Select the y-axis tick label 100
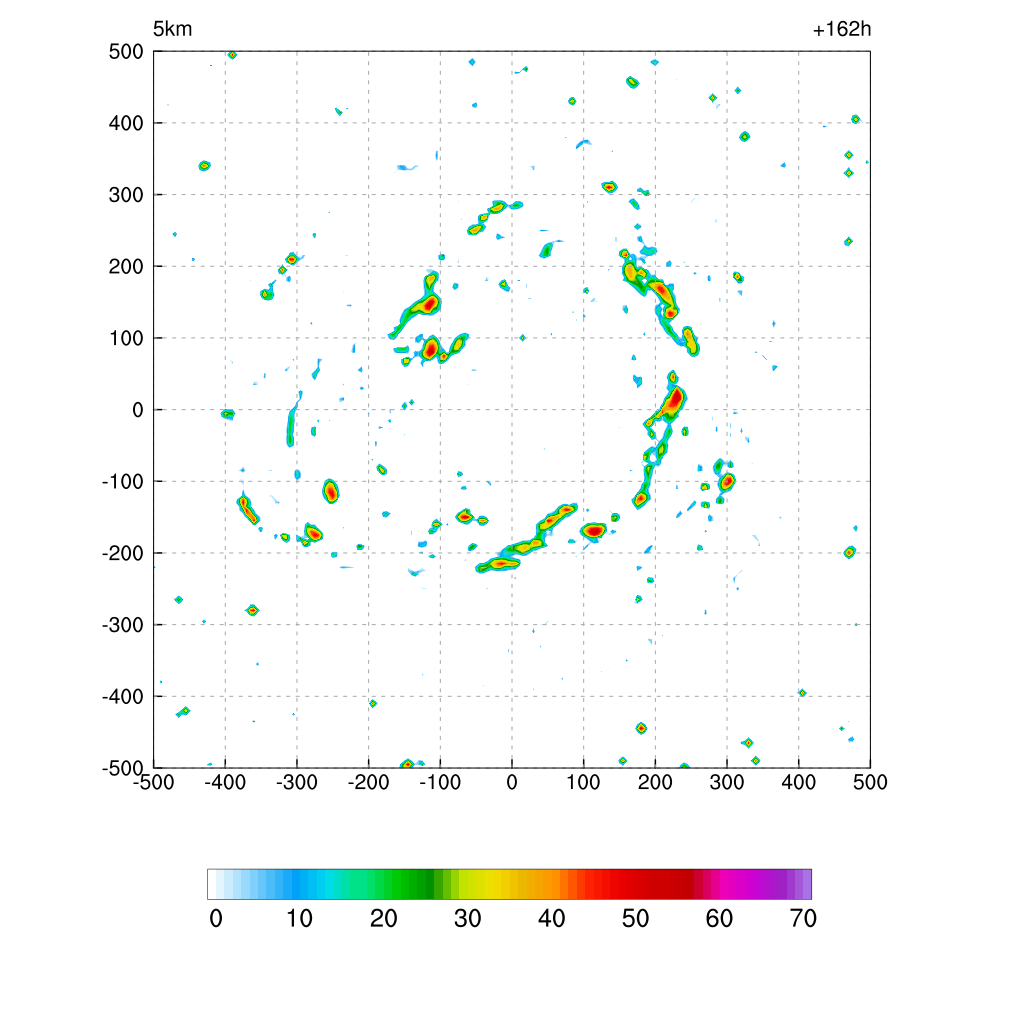The width and height of the screenshot is (1024, 1024). point(126,338)
